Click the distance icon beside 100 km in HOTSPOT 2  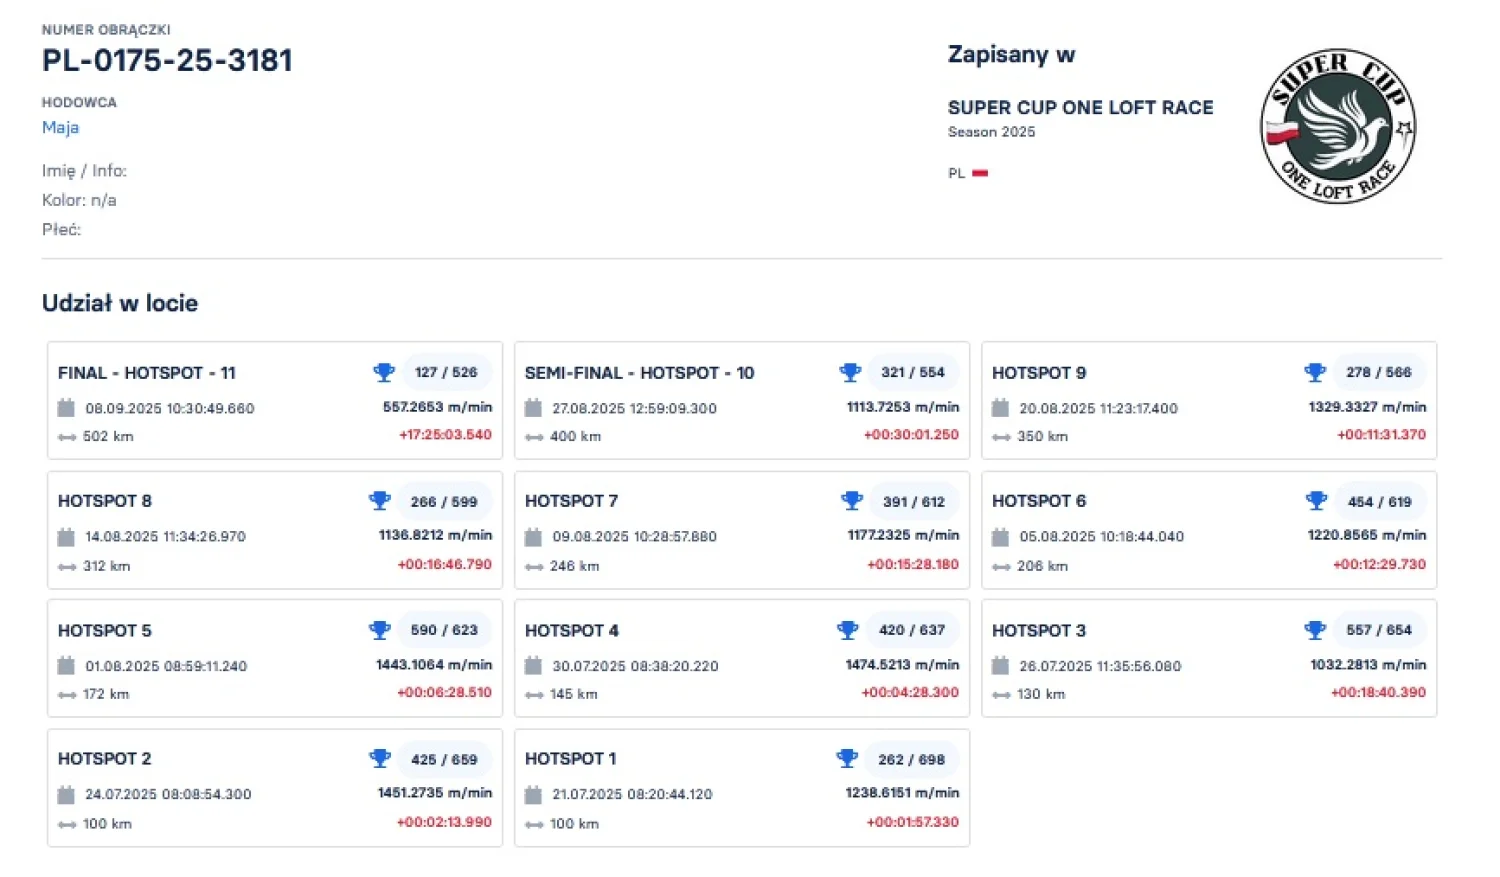(67, 825)
